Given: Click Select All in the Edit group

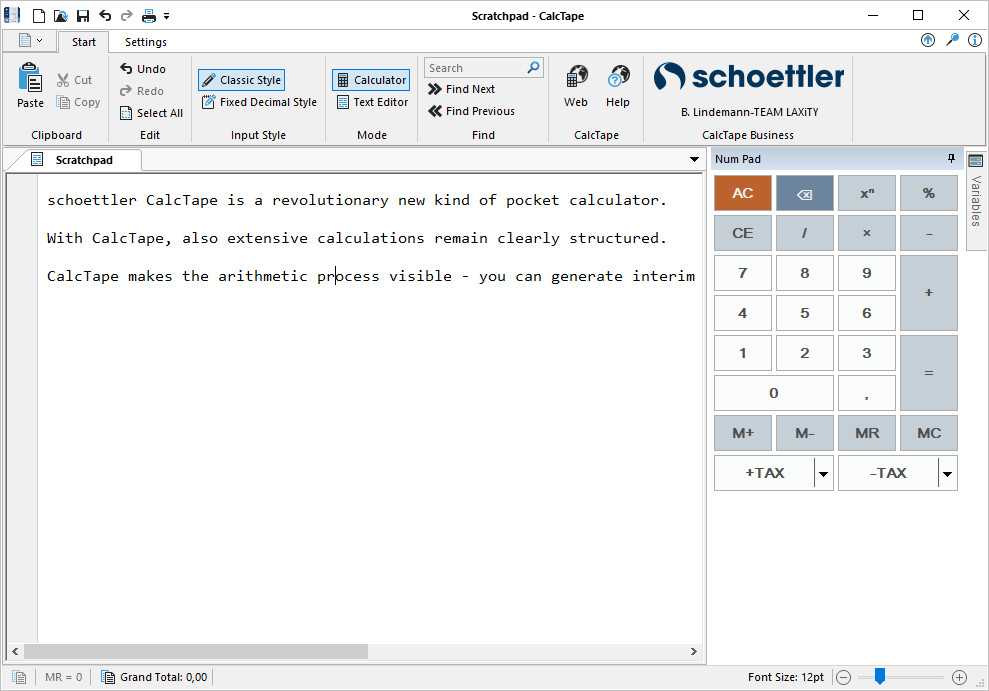Looking at the screenshot, I should (x=151, y=113).
